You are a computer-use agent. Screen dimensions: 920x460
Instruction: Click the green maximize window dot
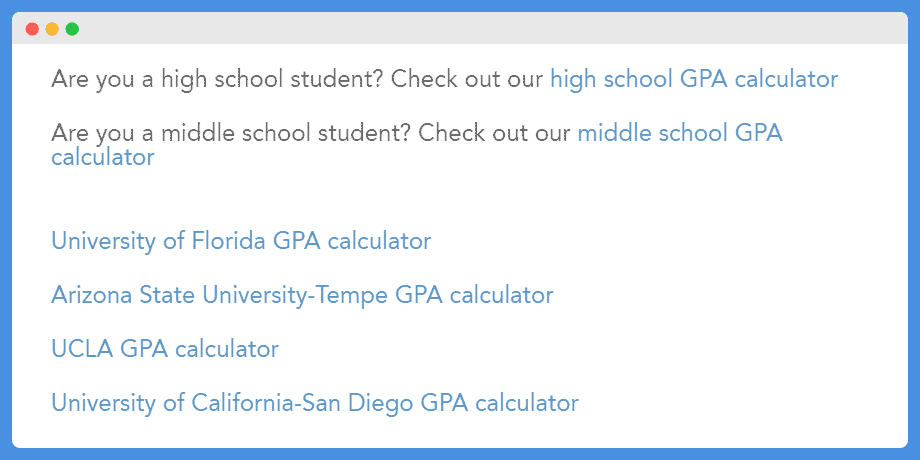click(x=72, y=29)
